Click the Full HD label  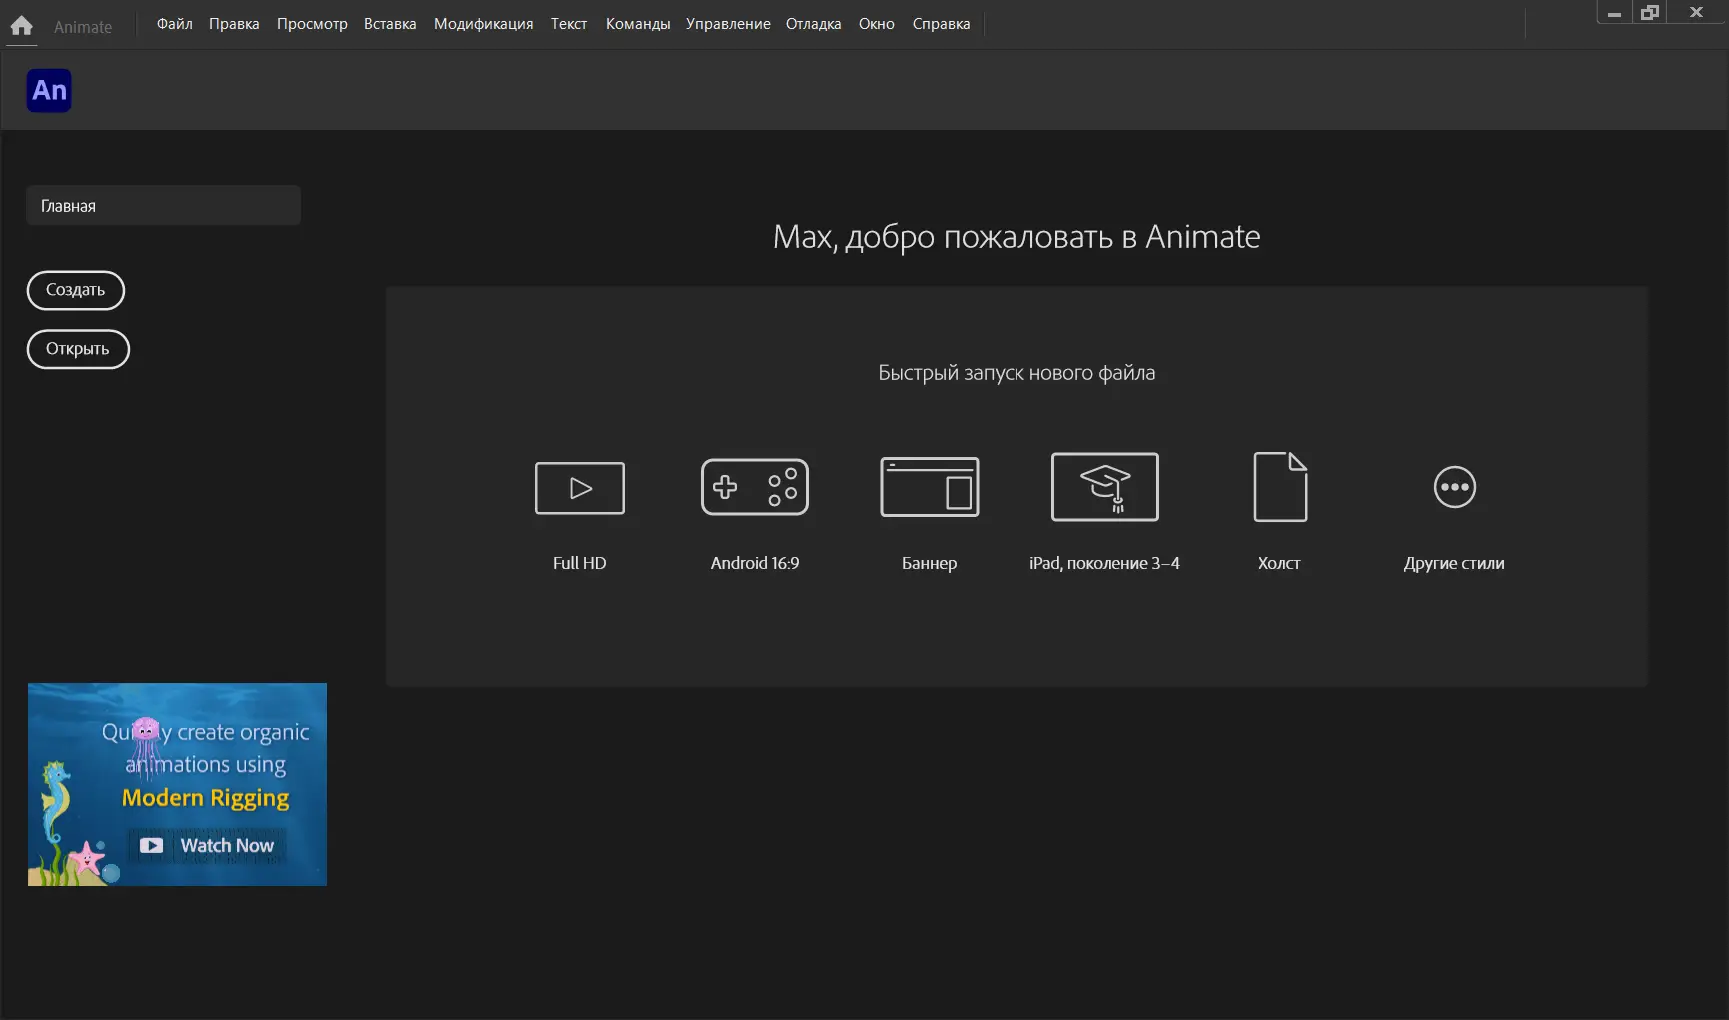(580, 563)
